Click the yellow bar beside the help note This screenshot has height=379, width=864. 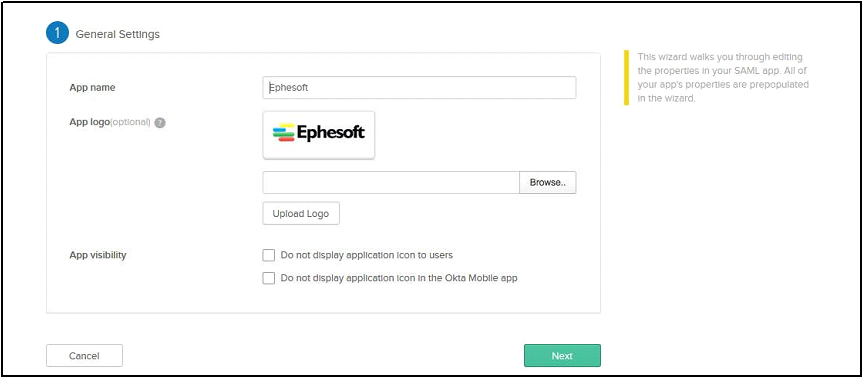(626, 78)
